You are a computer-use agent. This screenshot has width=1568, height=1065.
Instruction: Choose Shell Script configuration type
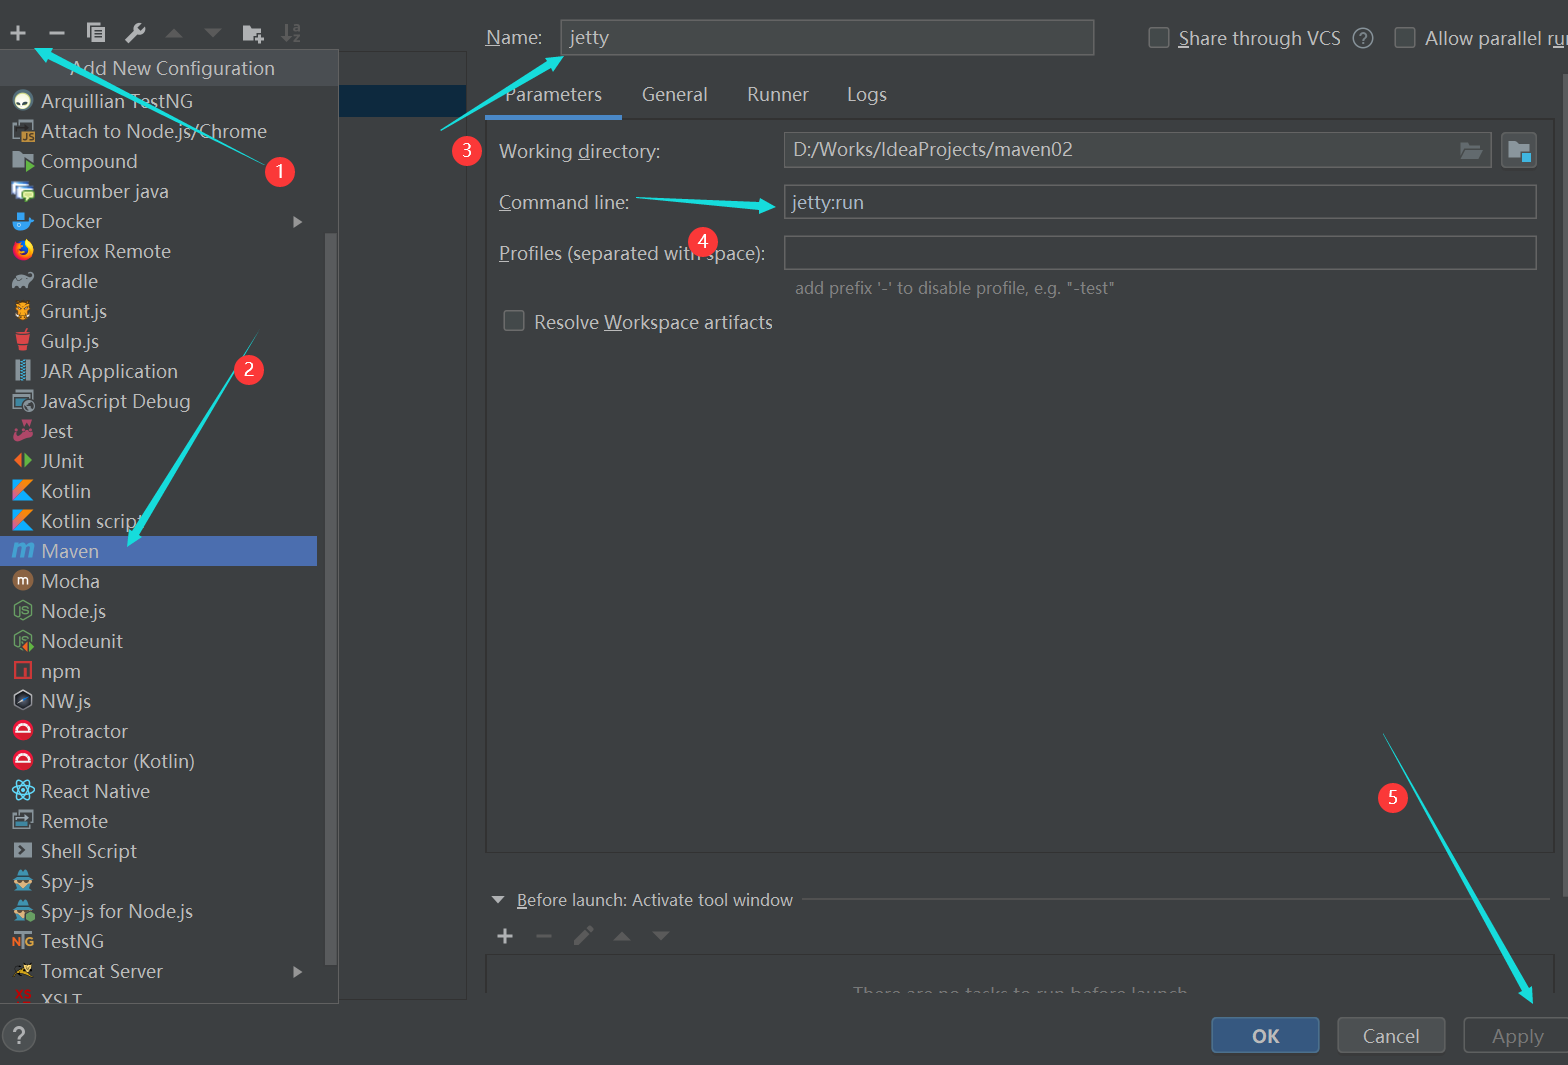click(160, 851)
